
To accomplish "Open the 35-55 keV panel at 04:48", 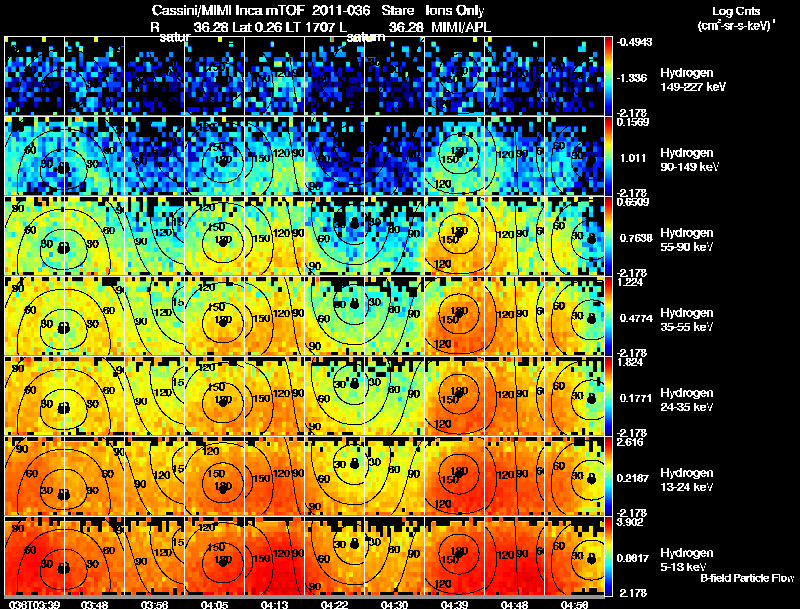I will pyautogui.click(x=514, y=316).
